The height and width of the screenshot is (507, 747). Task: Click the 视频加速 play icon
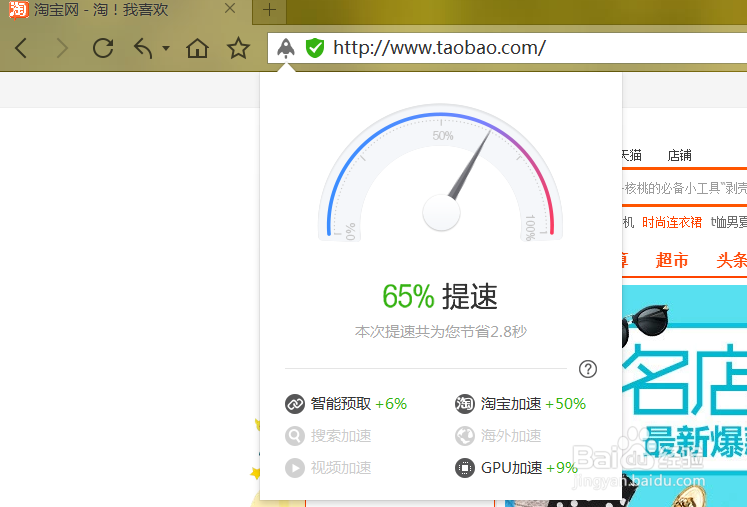pos(295,468)
